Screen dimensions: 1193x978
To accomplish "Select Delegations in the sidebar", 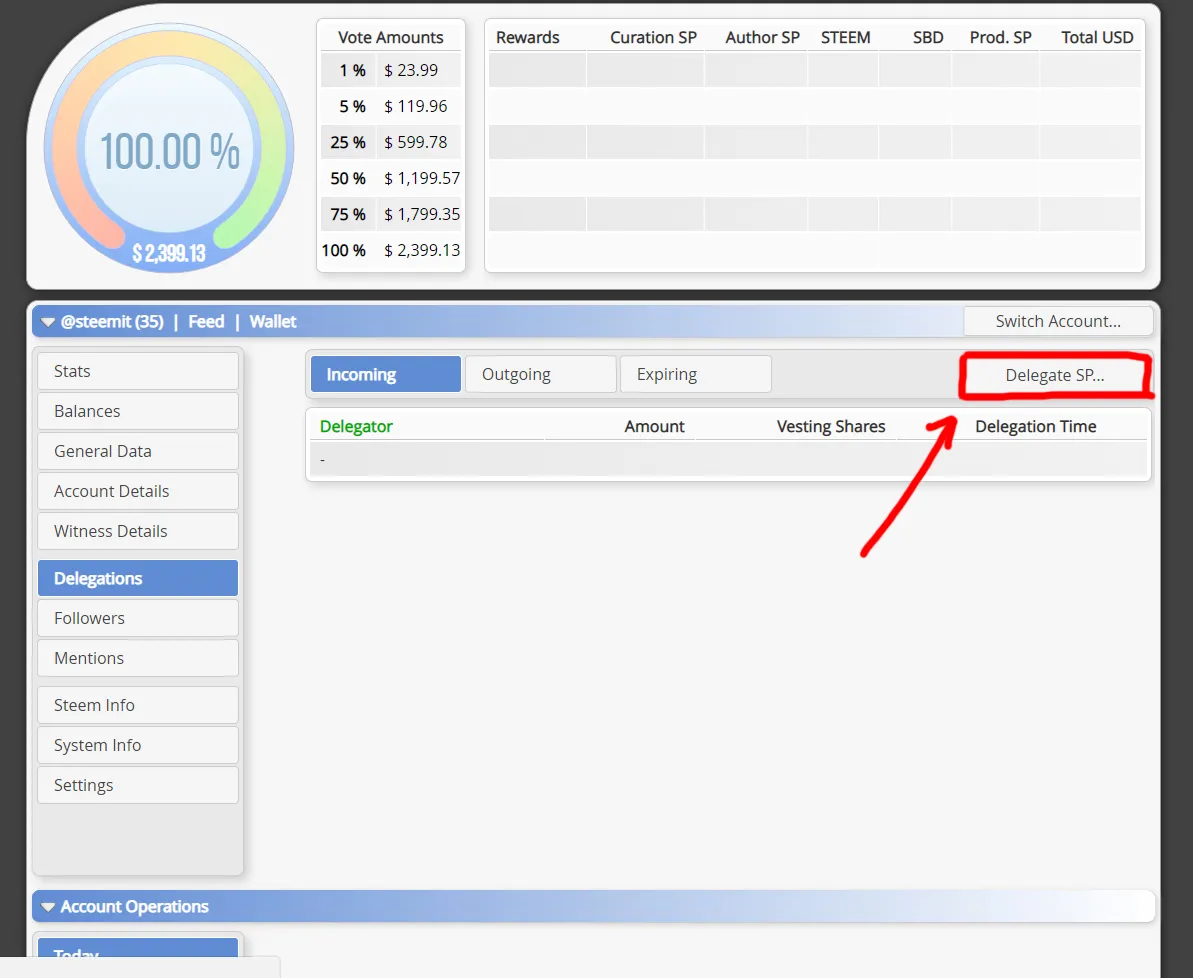I will [x=138, y=578].
